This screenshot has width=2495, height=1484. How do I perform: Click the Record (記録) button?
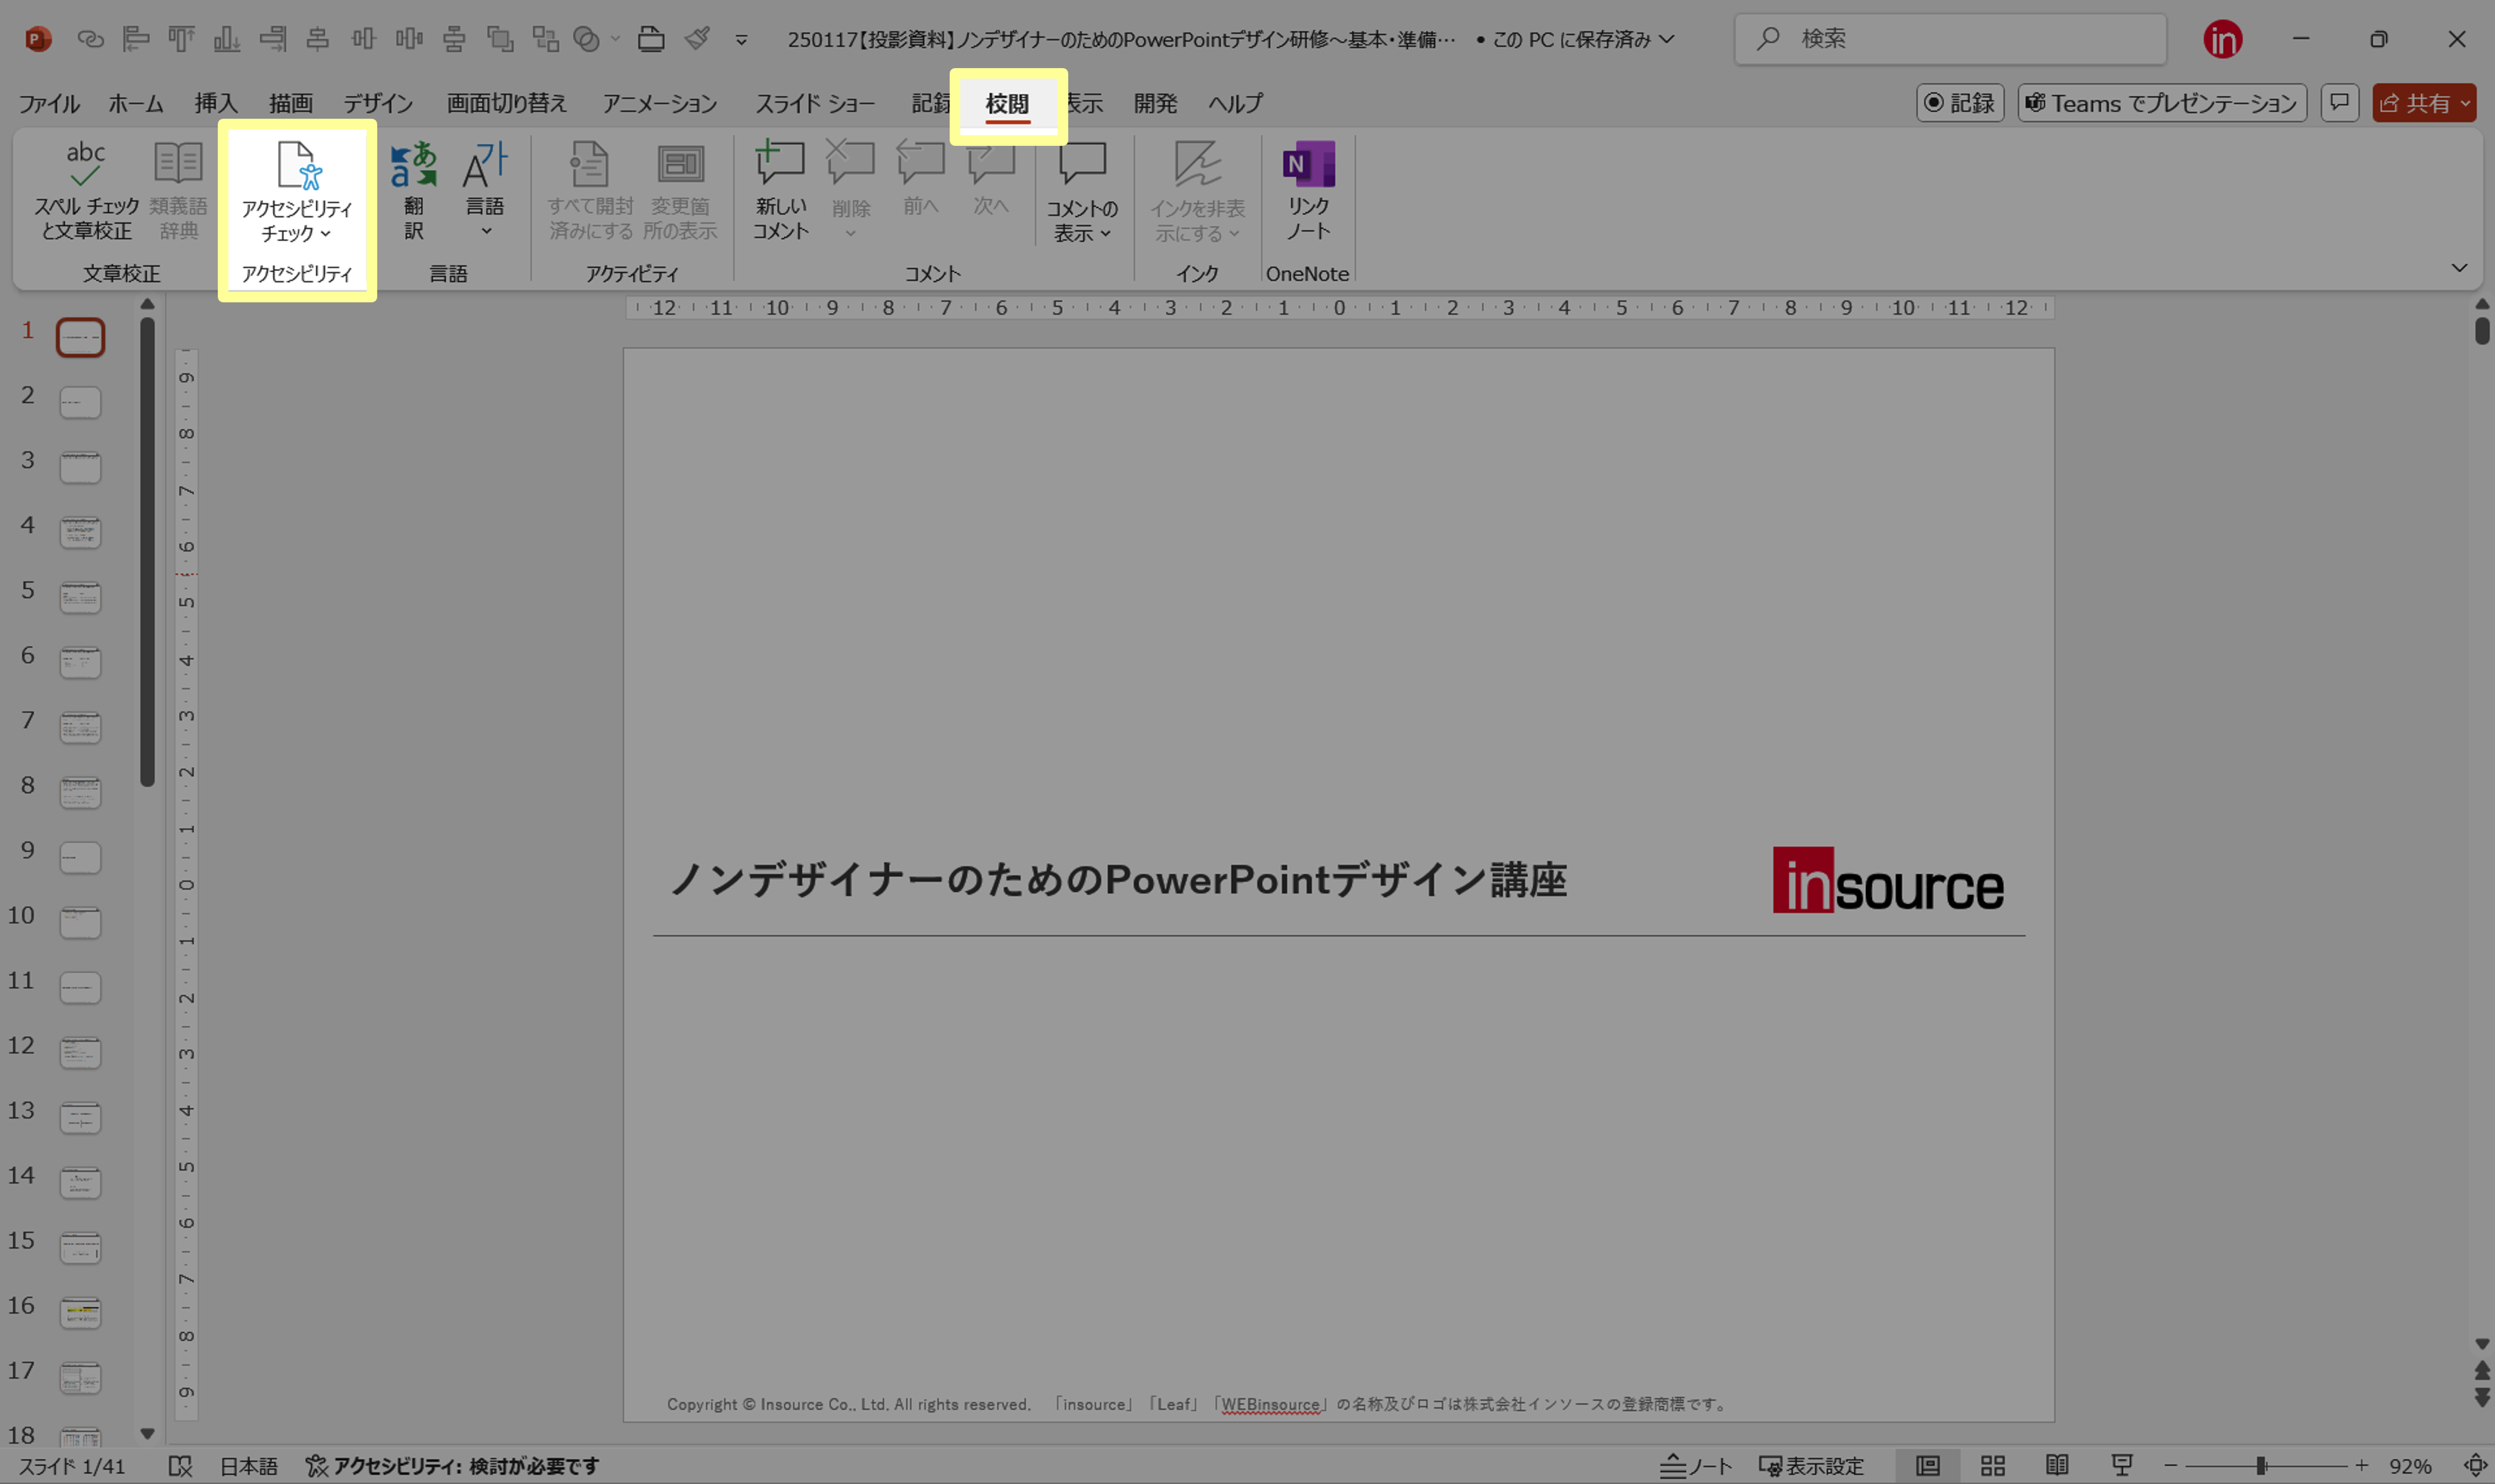(1960, 103)
